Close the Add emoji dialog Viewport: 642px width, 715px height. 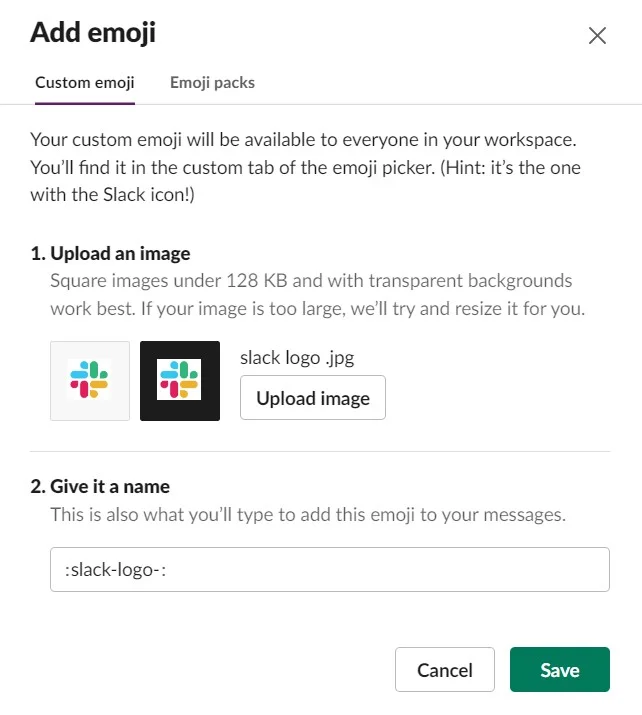[x=597, y=36]
